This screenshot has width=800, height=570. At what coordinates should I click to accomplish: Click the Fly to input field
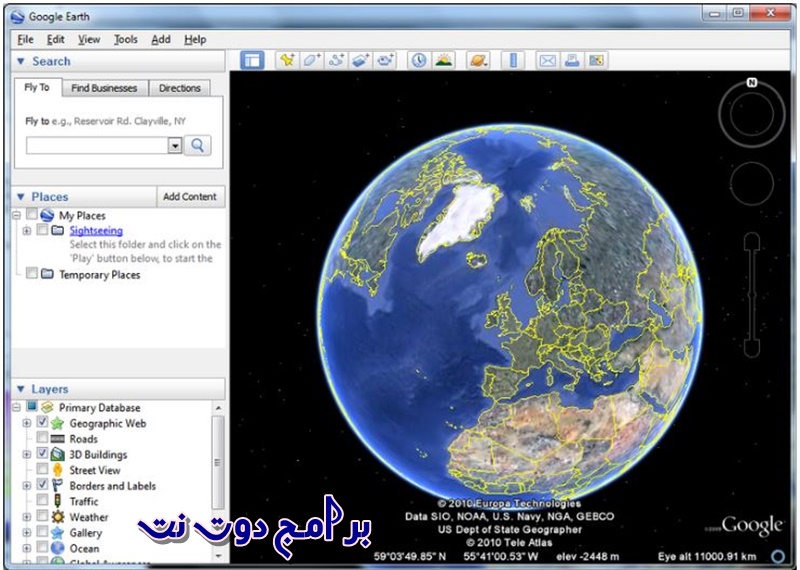click(97, 145)
